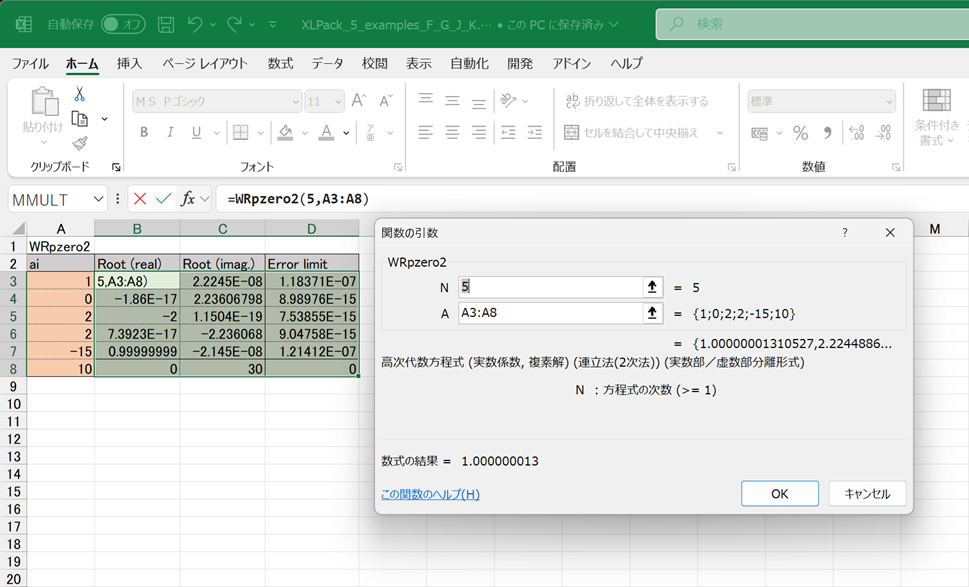Click the Increase Font Size icon
Screen dimensions: 969x587
pyautogui.click(x=359, y=101)
